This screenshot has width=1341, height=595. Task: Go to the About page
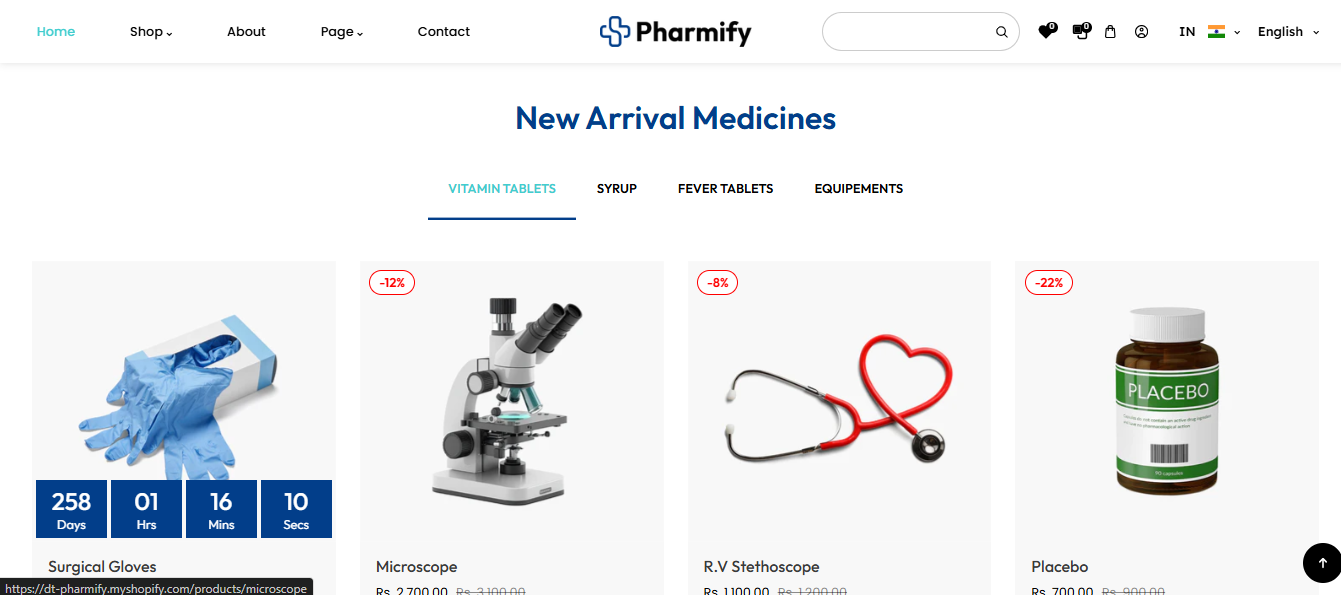pyautogui.click(x=246, y=32)
